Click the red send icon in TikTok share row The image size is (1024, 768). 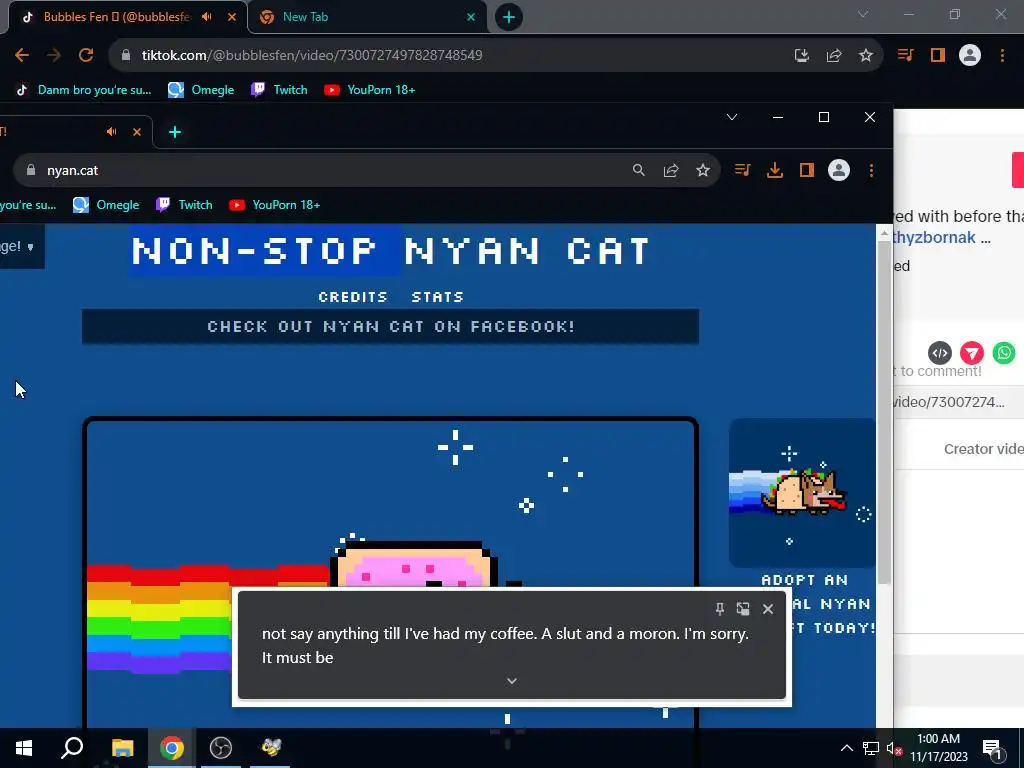(x=972, y=353)
